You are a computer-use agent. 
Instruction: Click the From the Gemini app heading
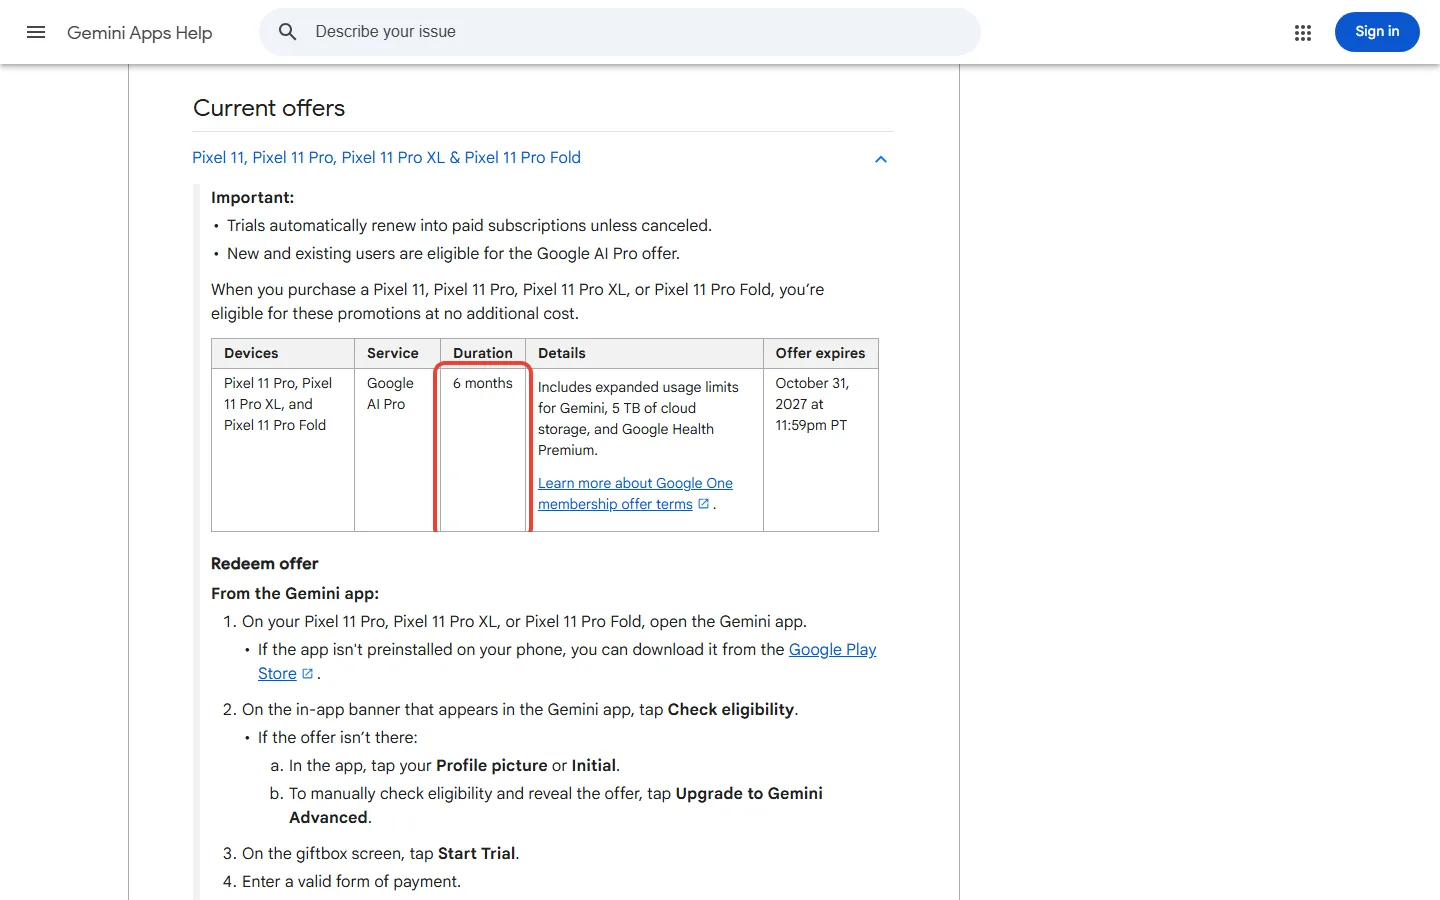coord(295,594)
